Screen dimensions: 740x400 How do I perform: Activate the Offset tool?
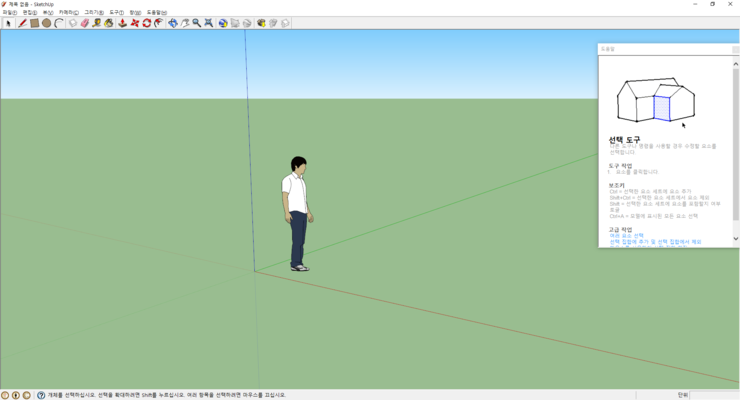click(x=159, y=23)
